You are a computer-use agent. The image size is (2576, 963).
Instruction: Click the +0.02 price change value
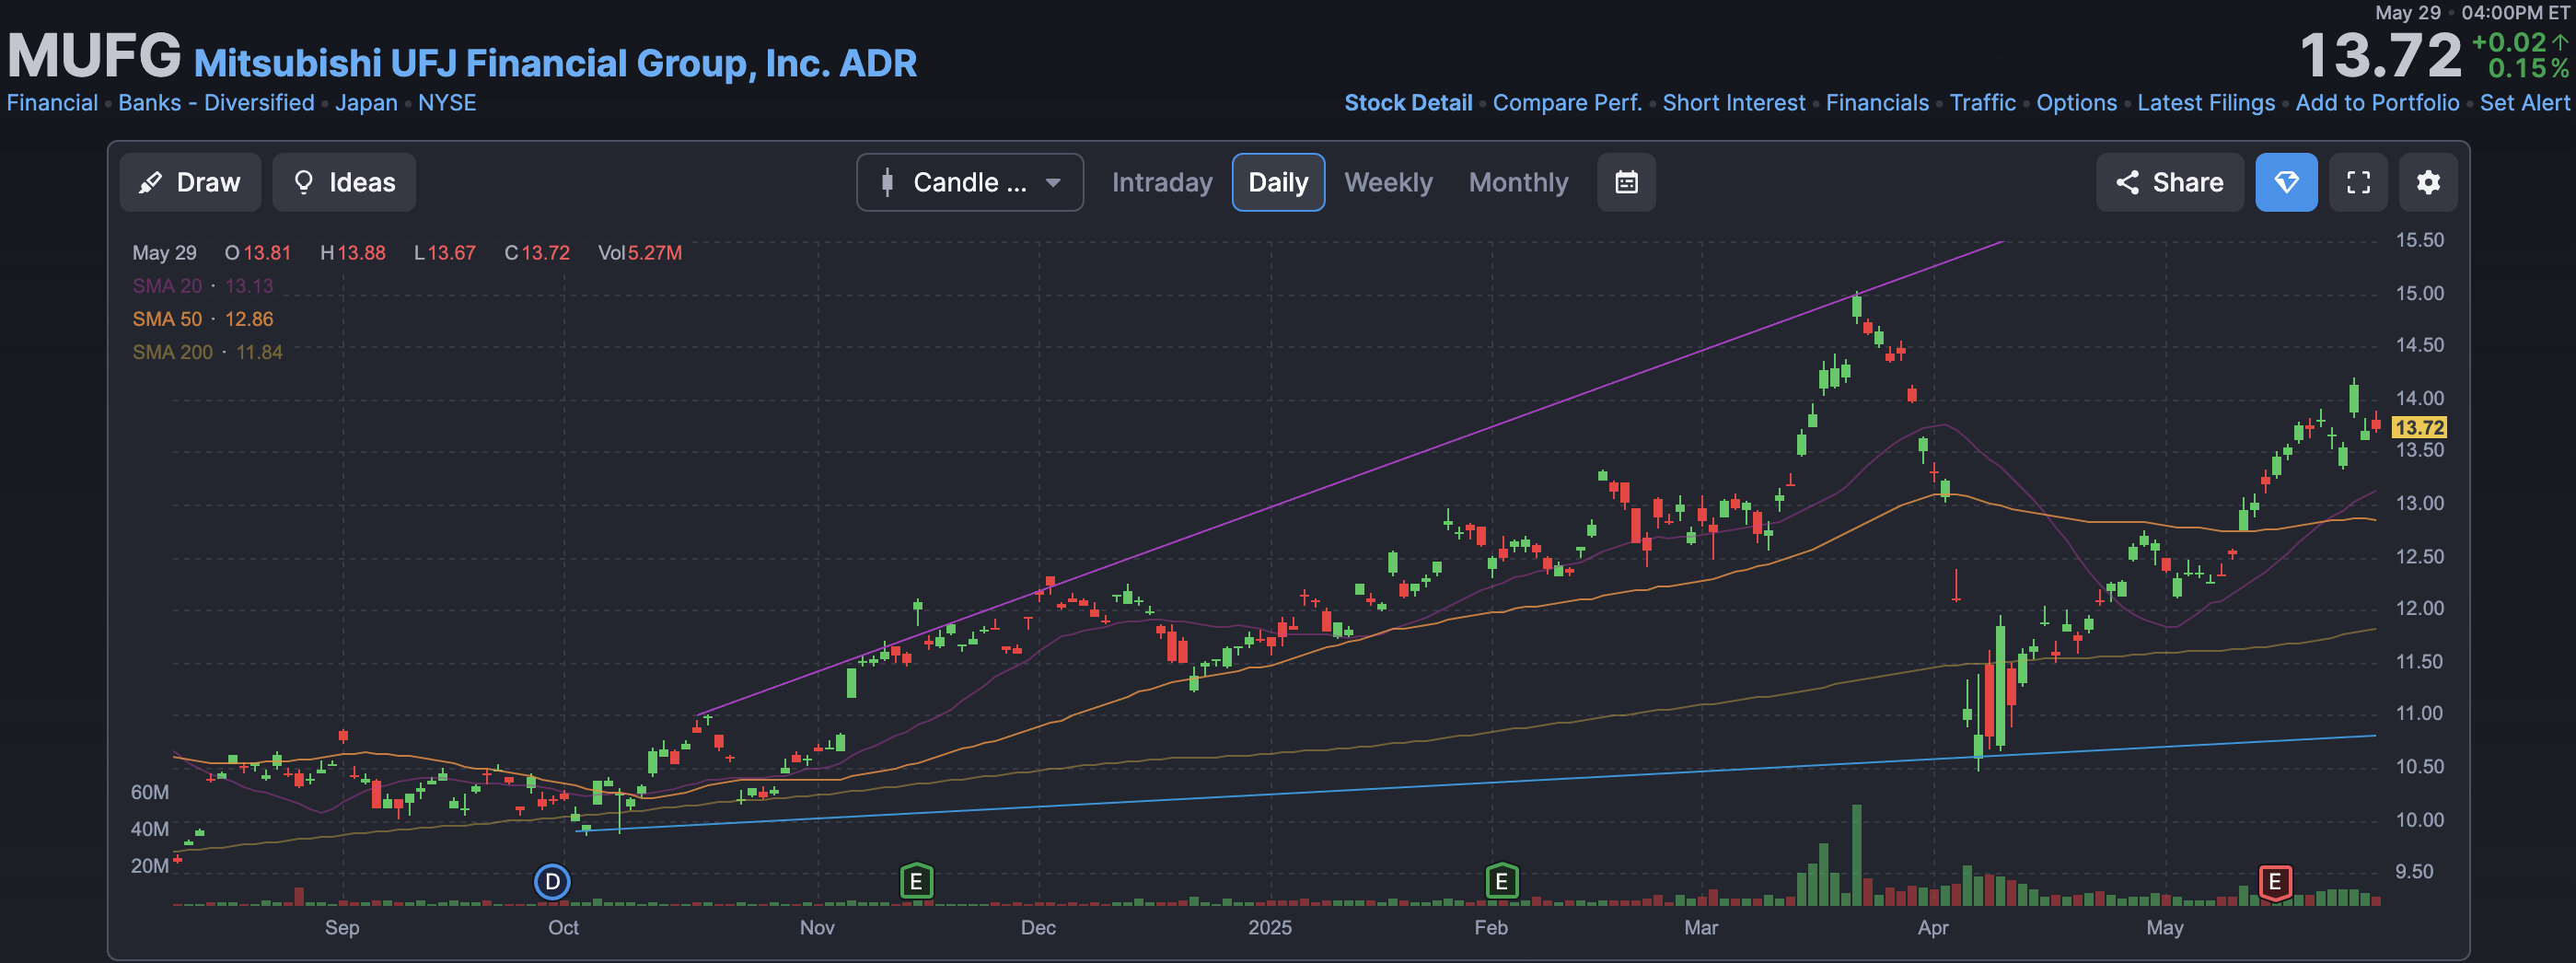click(2508, 42)
